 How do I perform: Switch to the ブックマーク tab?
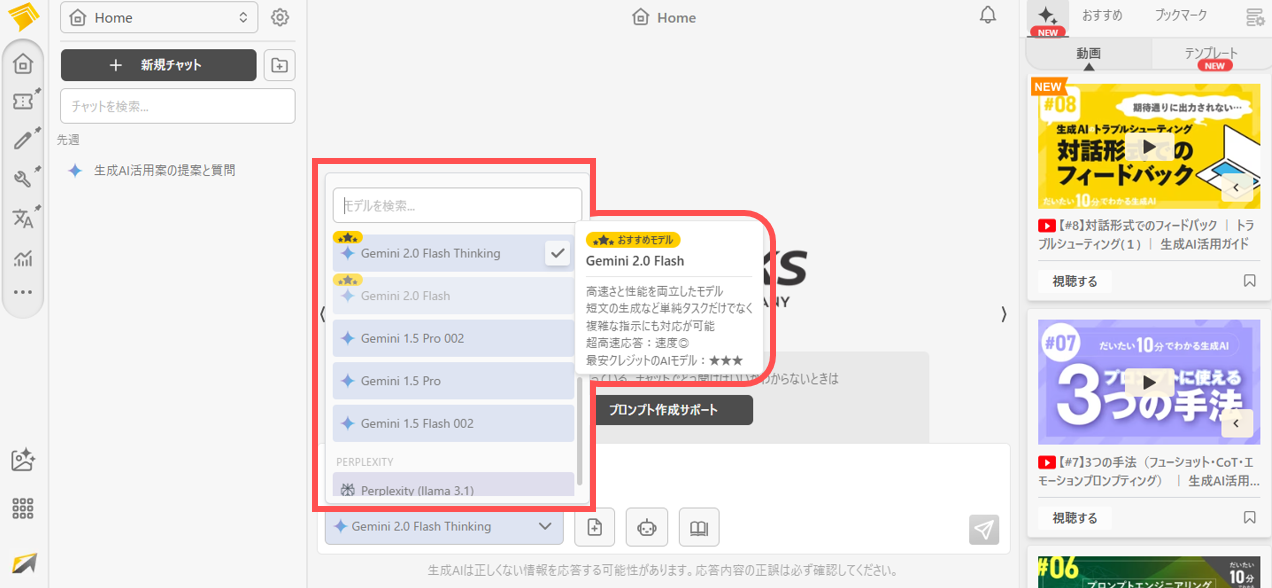[x=1180, y=16]
